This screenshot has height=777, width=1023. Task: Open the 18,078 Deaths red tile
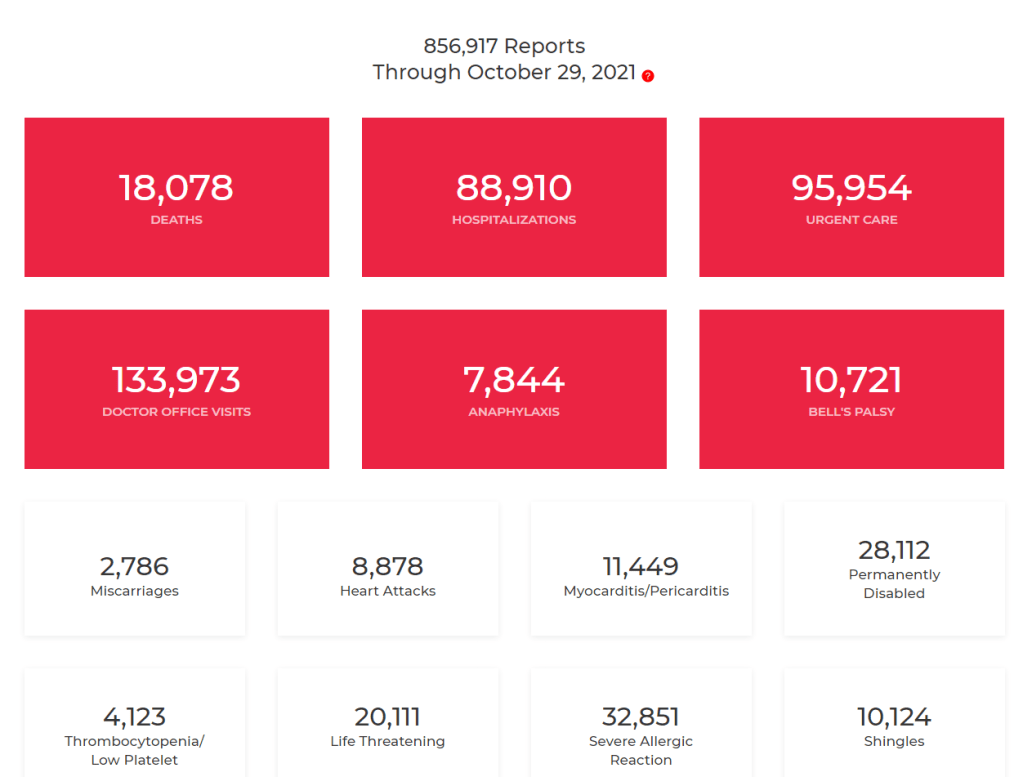176,197
